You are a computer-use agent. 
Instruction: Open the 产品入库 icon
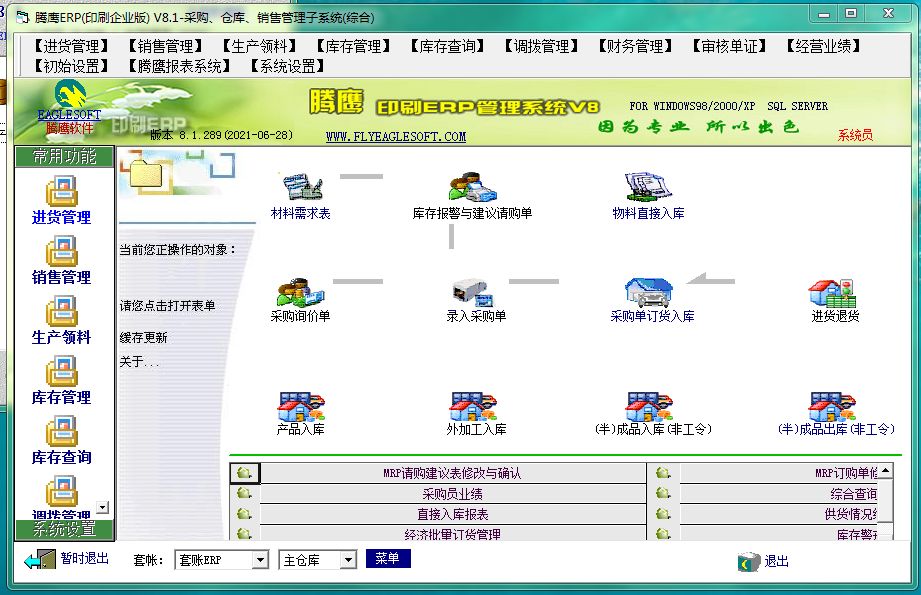pyautogui.click(x=300, y=414)
